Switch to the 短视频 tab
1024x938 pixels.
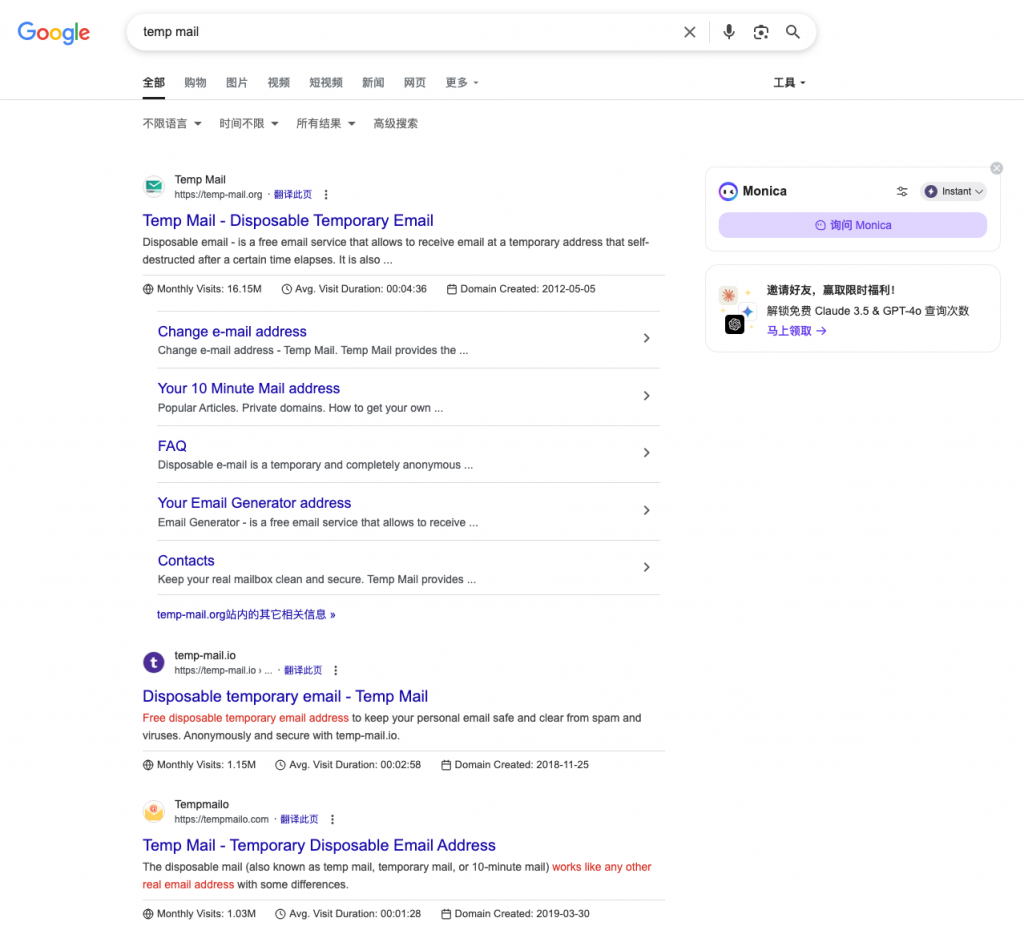coord(326,83)
